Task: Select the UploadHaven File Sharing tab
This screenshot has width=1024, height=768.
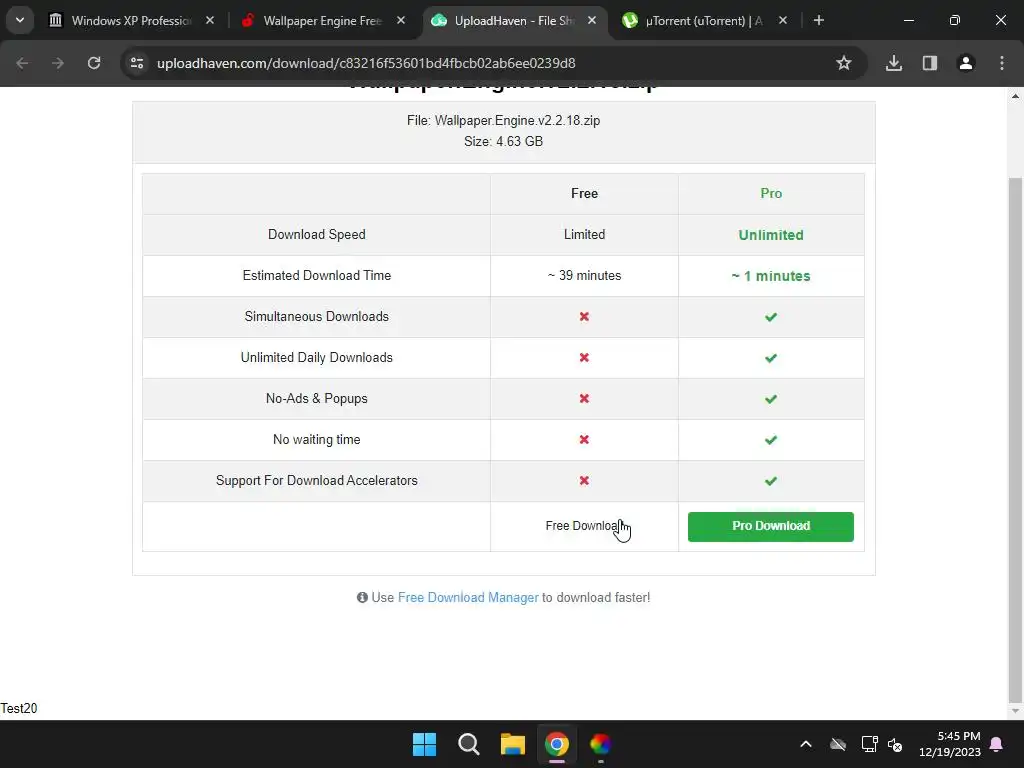Action: [x=514, y=21]
